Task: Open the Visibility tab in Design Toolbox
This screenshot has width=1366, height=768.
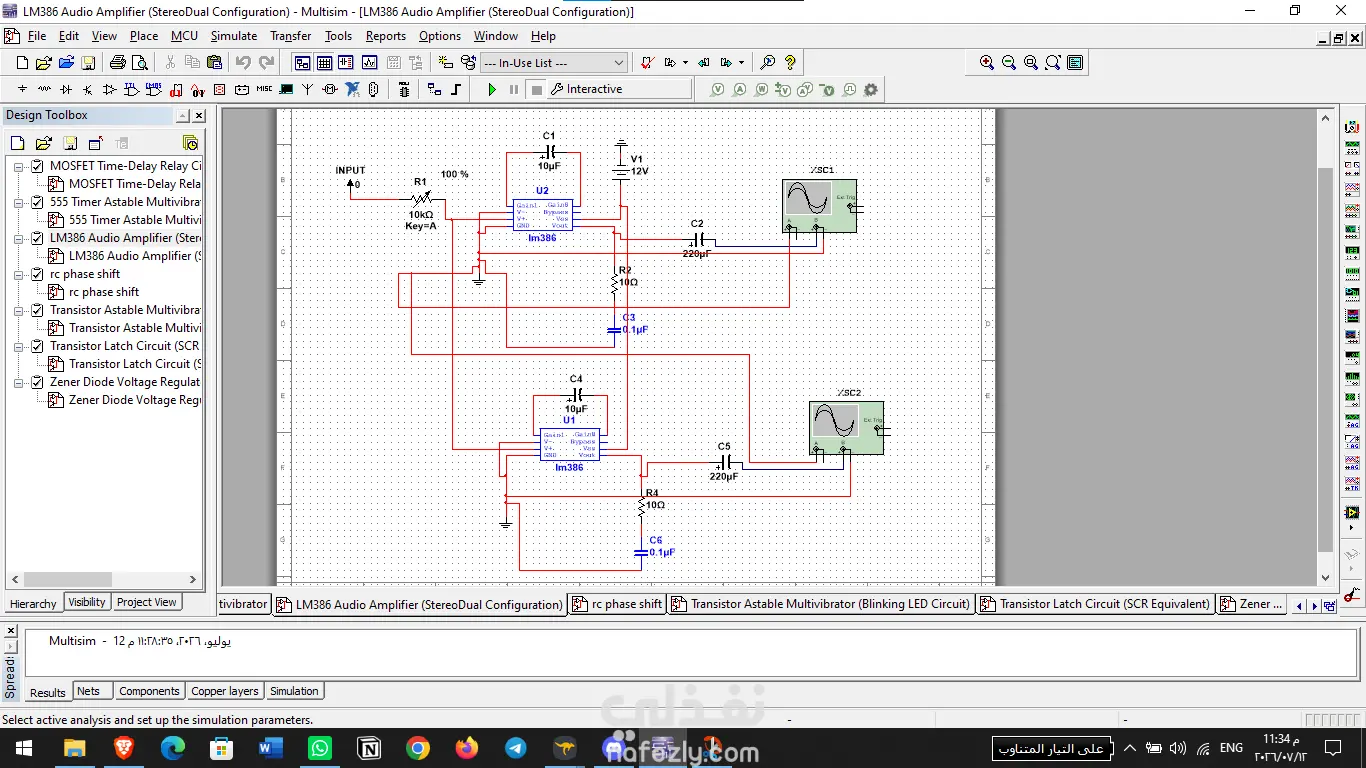Action: coord(87,602)
